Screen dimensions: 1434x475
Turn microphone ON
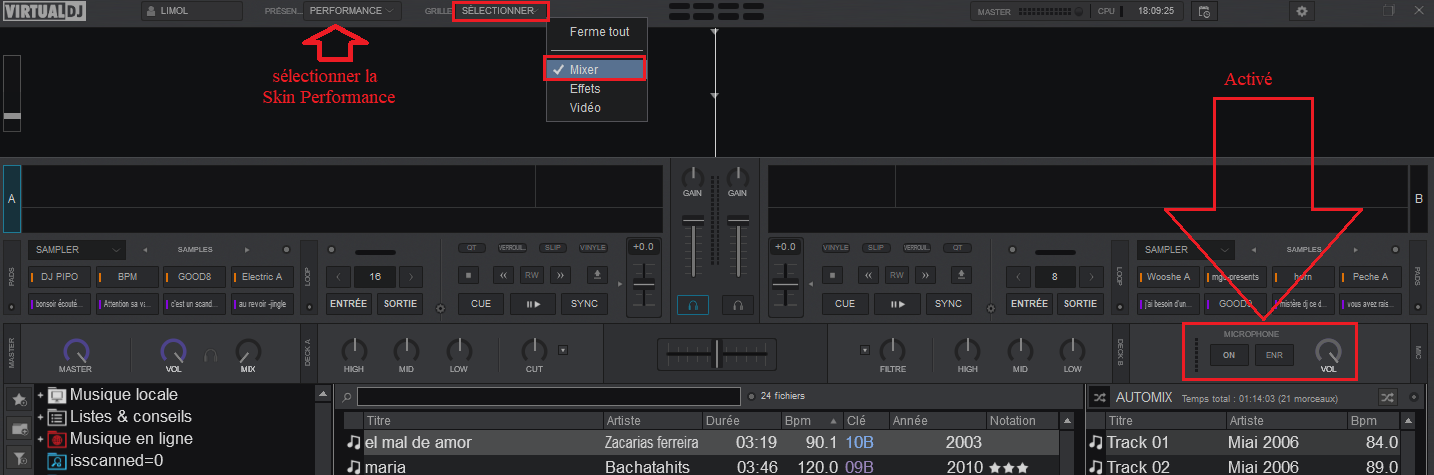(1229, 354)
